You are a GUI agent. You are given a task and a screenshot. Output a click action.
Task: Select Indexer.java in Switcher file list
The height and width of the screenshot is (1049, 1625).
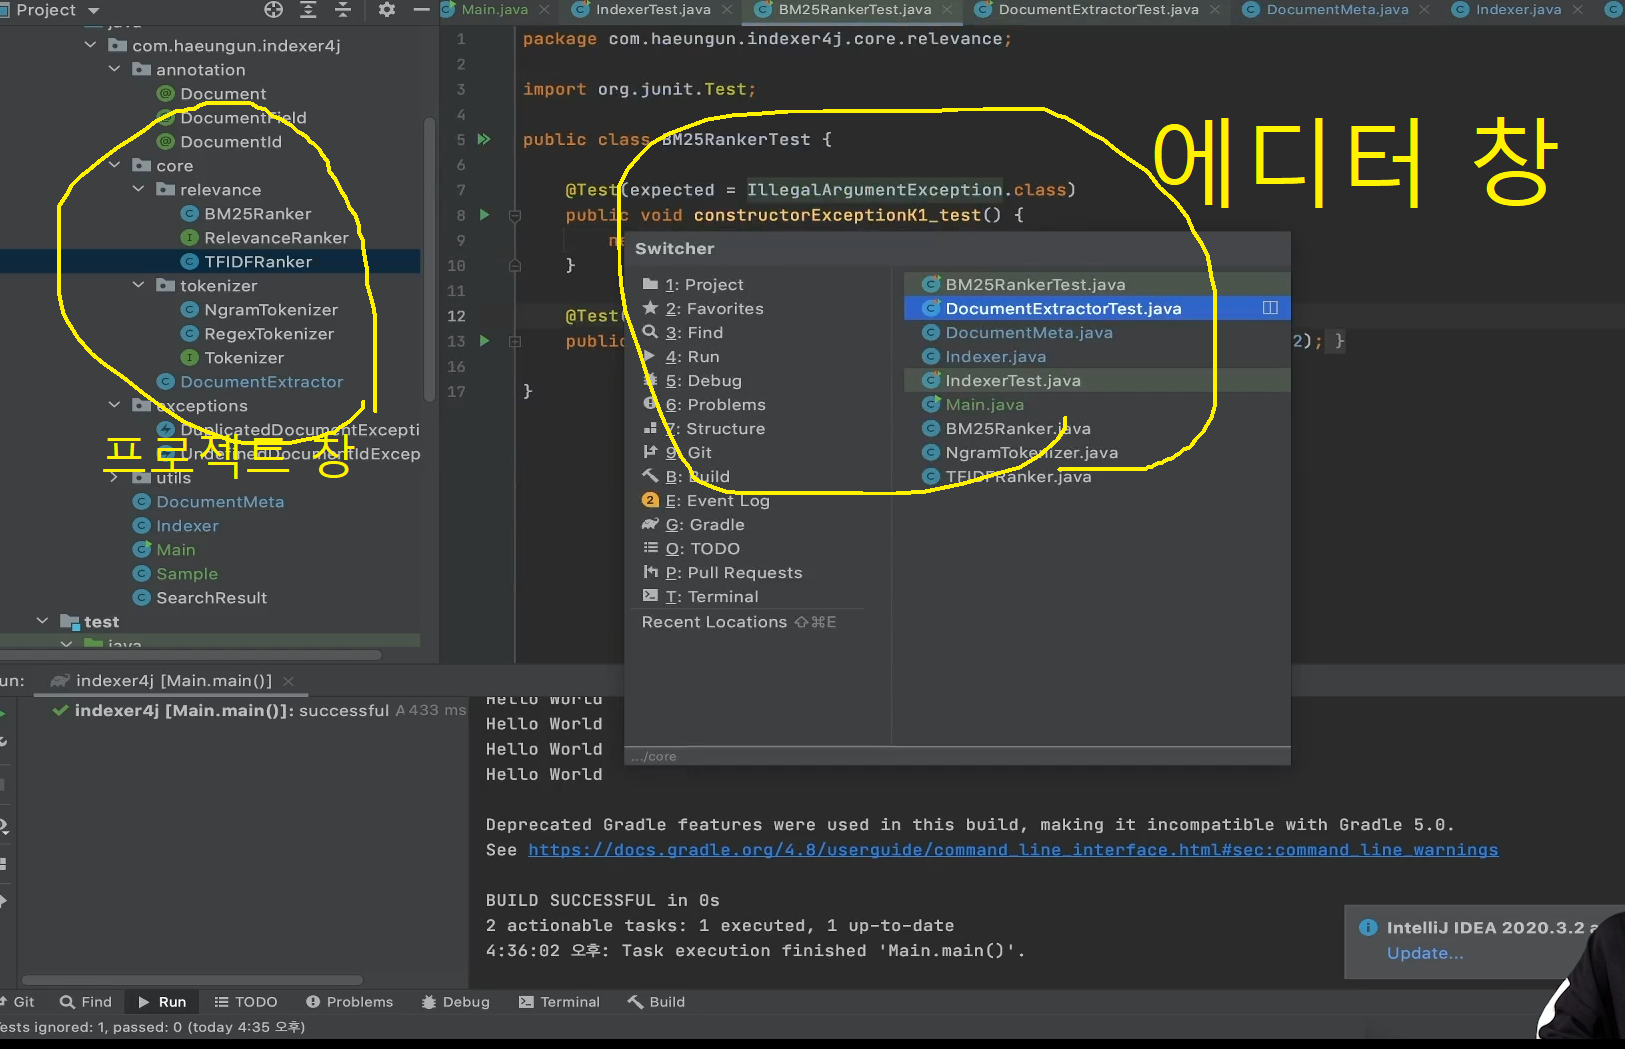pos(1096,357)
